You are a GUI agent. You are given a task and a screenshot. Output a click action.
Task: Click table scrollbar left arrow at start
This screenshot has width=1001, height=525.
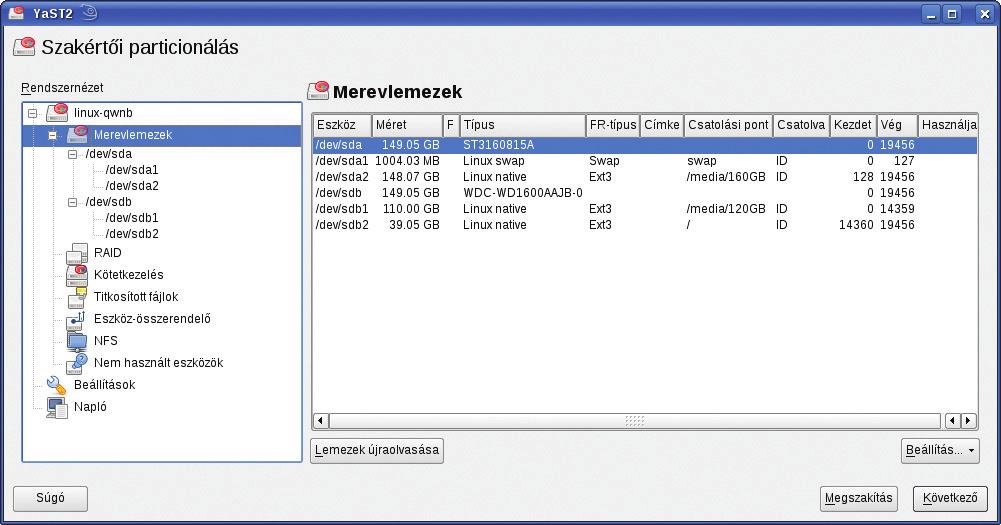pos(321,420)
